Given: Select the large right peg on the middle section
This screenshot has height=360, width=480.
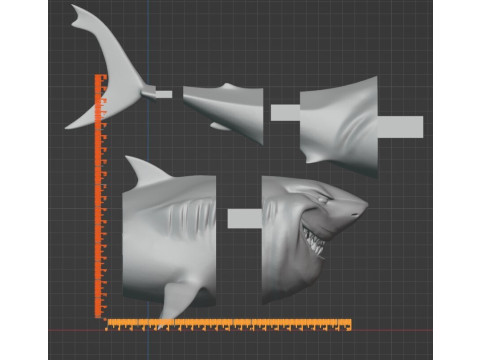Looking at the screenshot, I should point(400,127).
